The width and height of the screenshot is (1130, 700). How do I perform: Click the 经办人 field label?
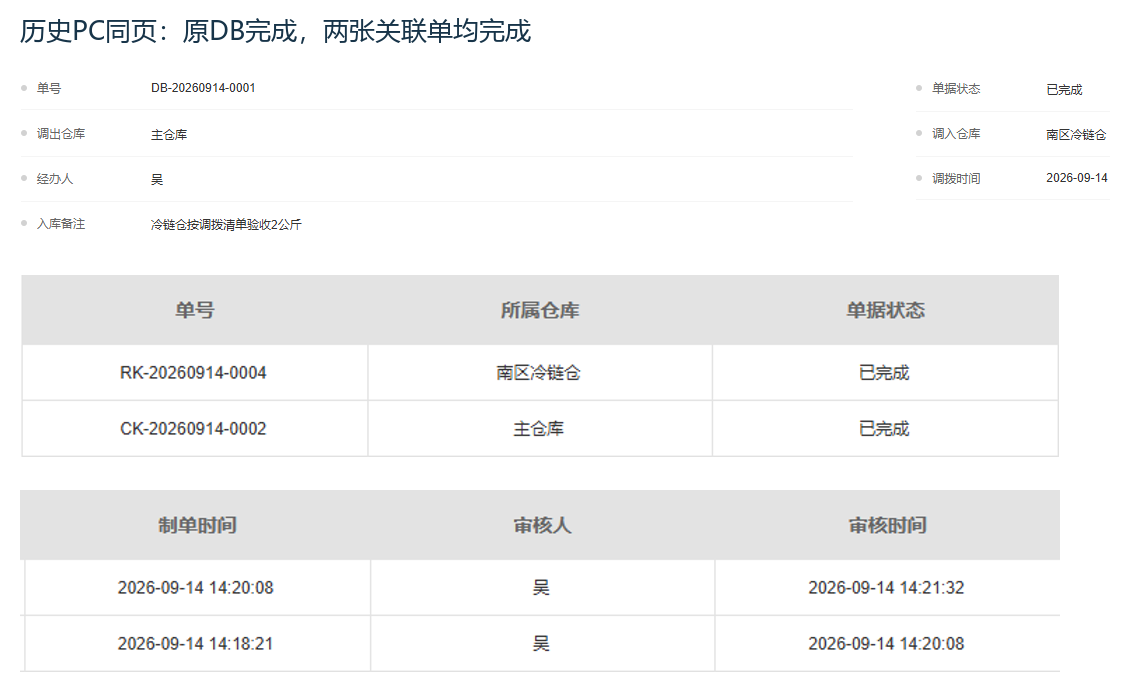55,179
